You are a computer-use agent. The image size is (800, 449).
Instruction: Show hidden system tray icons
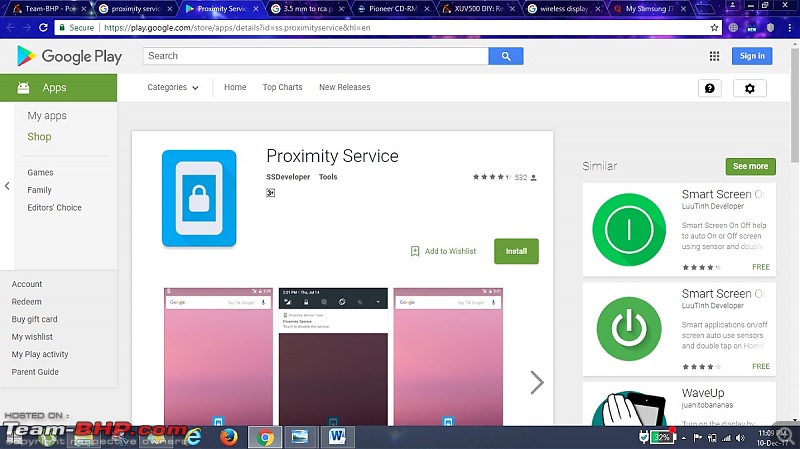click(684, 438)
